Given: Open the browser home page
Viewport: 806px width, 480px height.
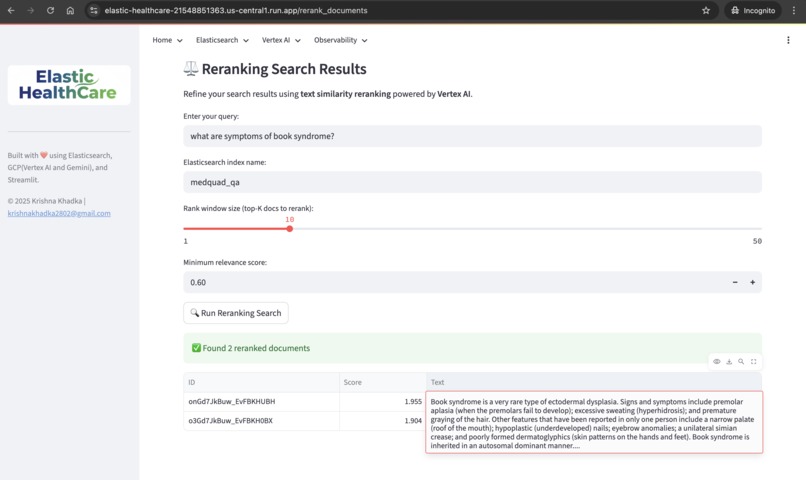Looking at the screenshot, I should (x=70, y=10).
